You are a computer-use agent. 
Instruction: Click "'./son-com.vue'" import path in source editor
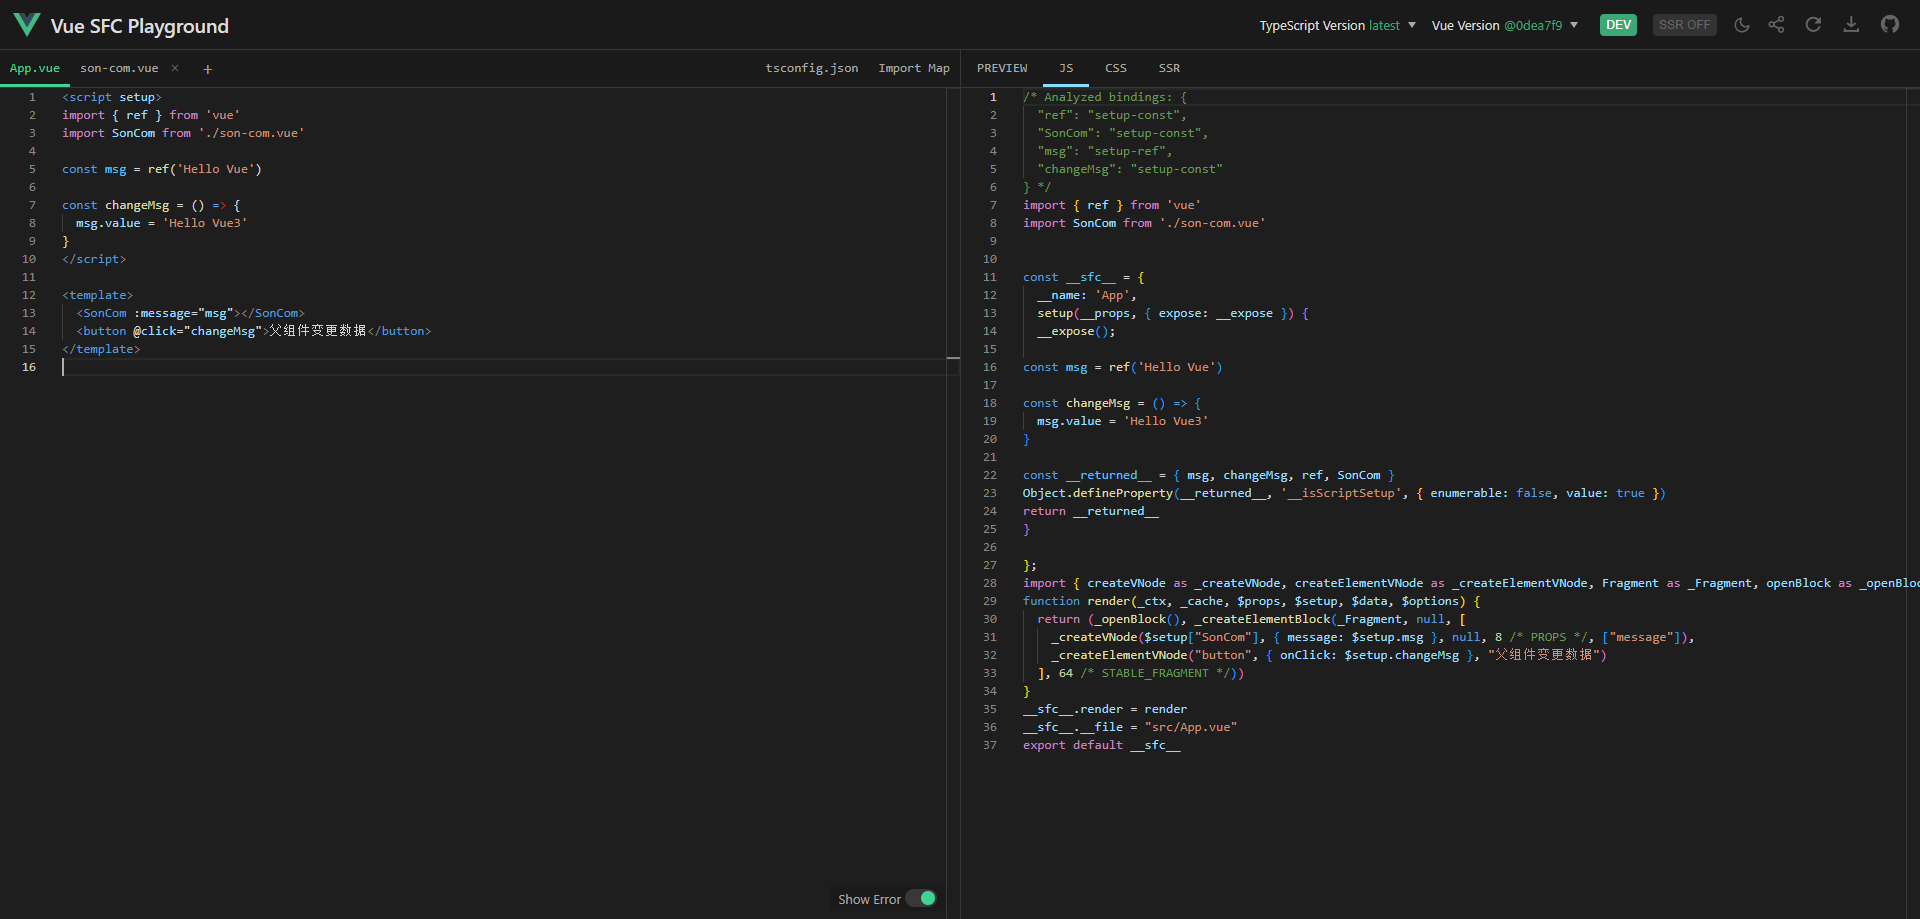[x=251, y=133]
